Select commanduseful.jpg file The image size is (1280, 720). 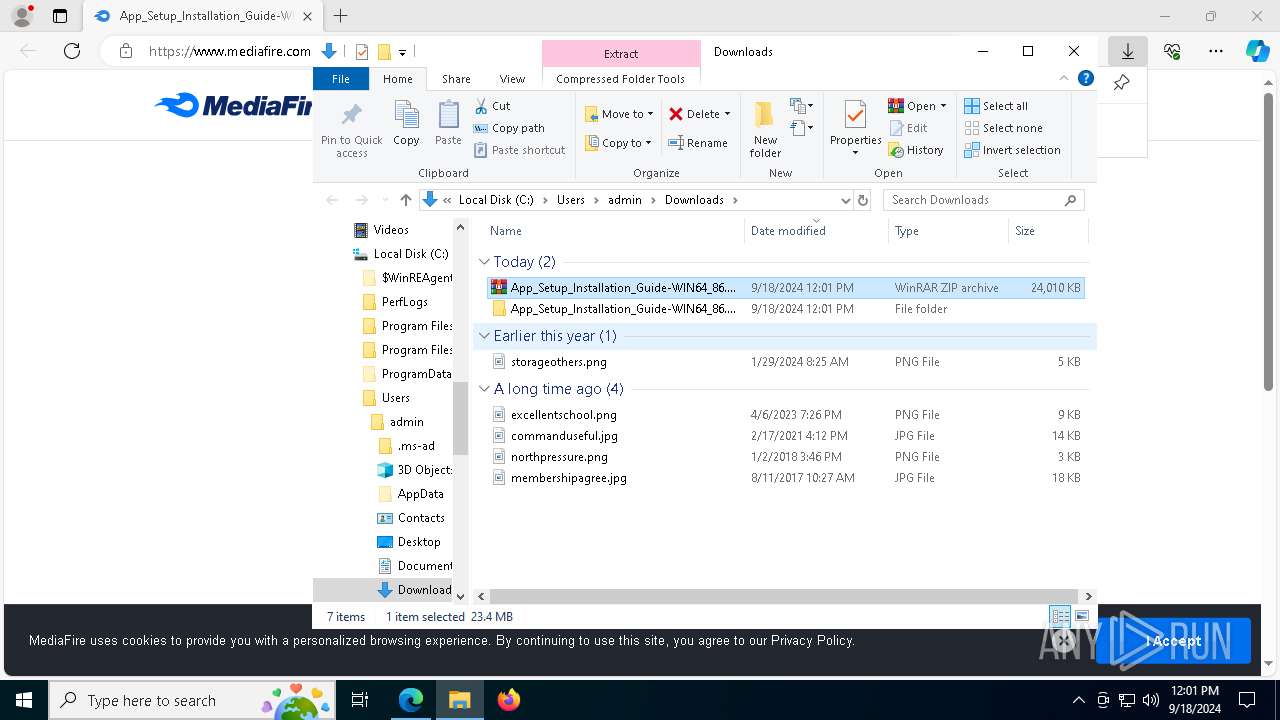click(786, 436)
